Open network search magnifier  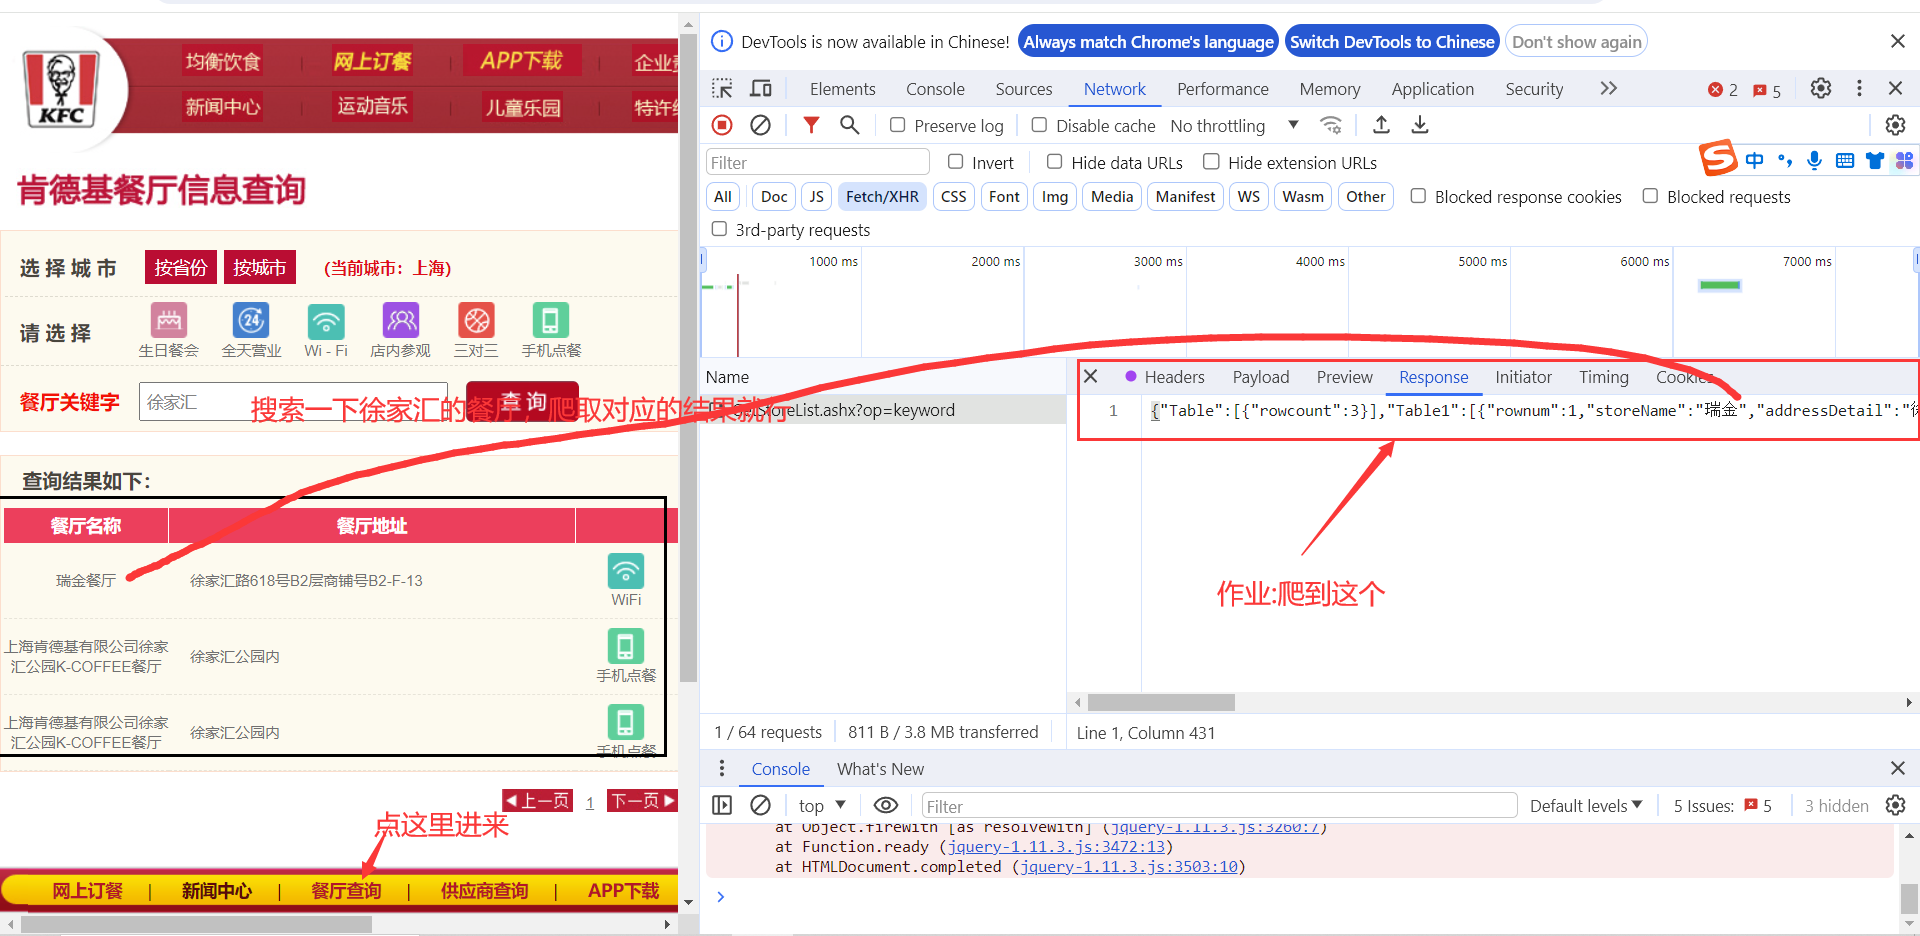[849, 125]
